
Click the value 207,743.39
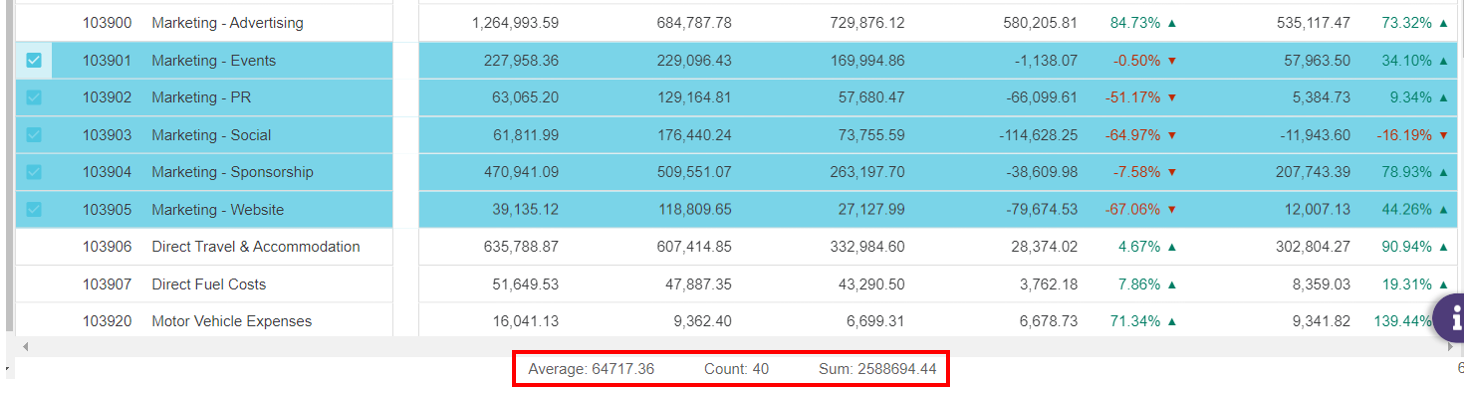click(1313, 172)
